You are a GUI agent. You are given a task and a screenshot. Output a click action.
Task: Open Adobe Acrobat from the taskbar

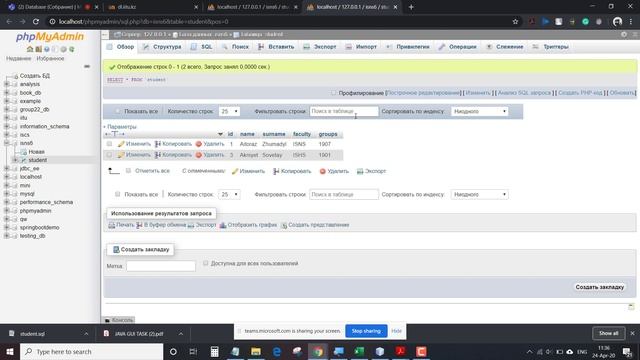point(400,351)
